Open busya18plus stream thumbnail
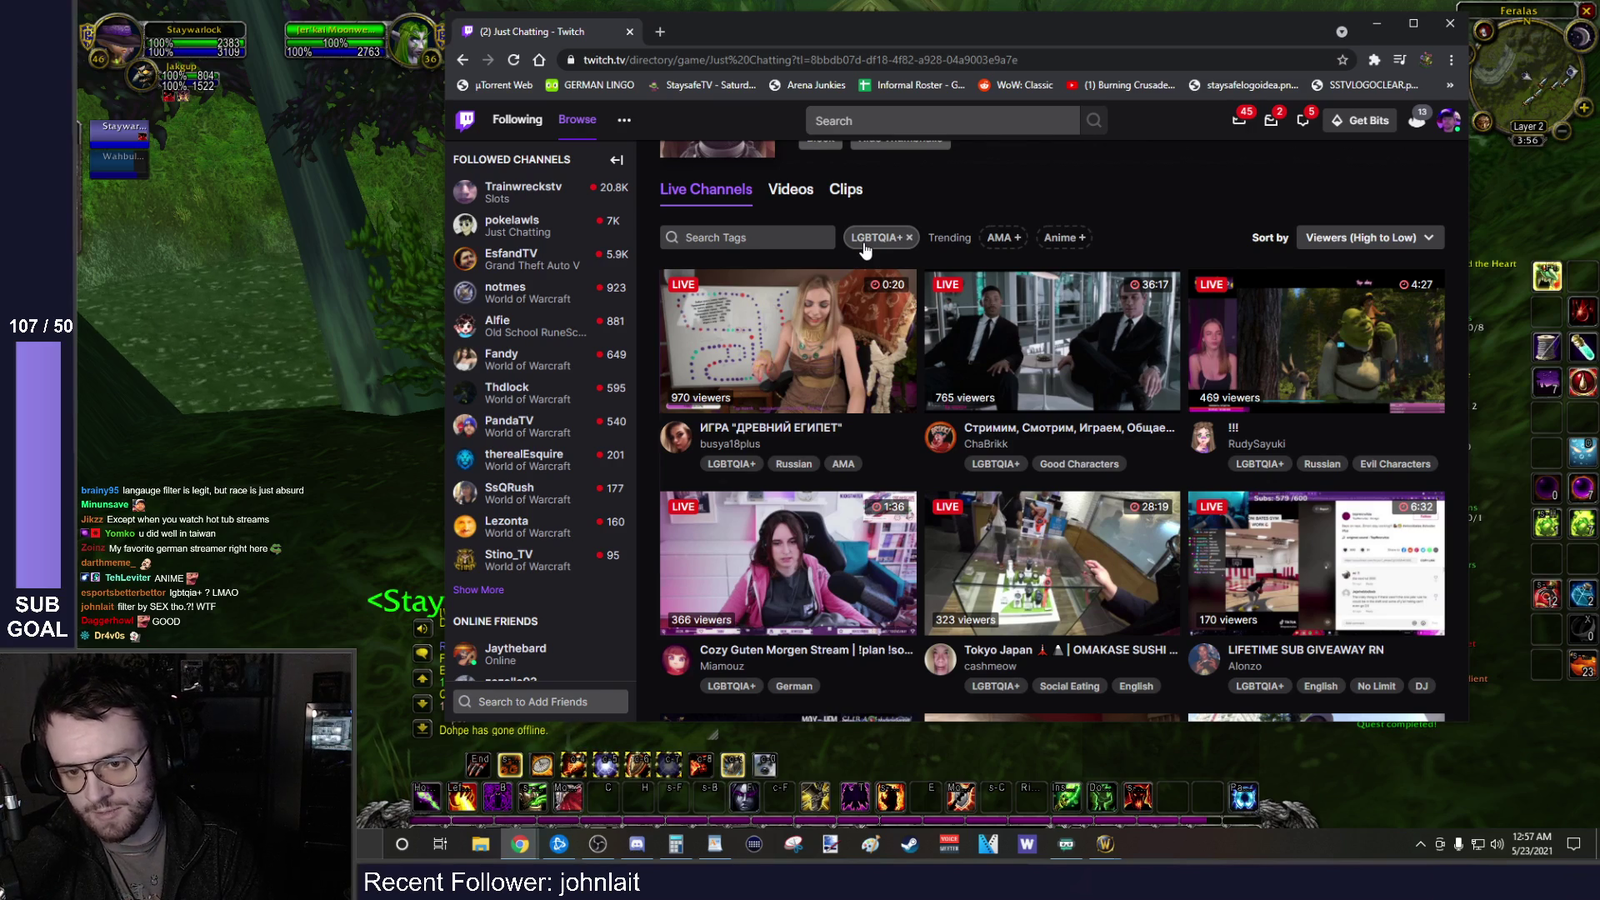 click(788, 341)
